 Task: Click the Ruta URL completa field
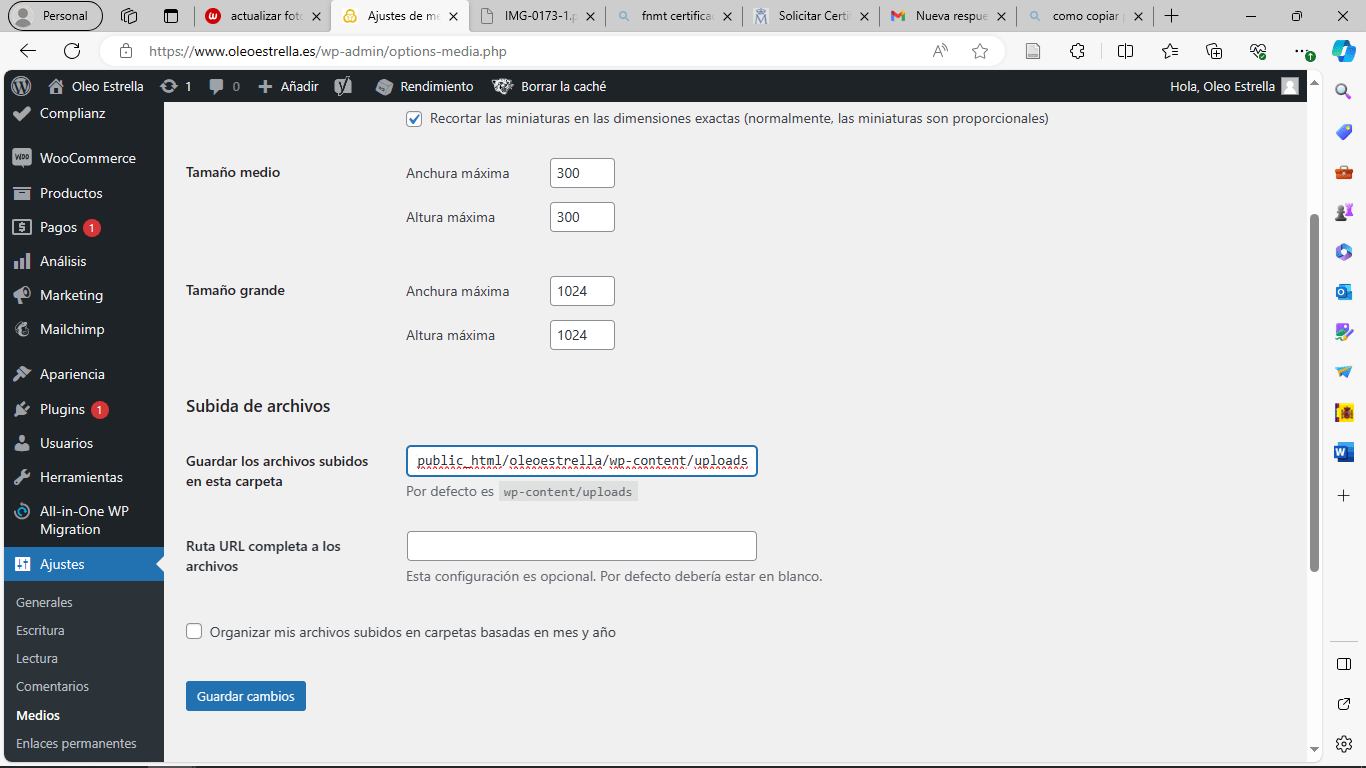[x=582, y=546]
